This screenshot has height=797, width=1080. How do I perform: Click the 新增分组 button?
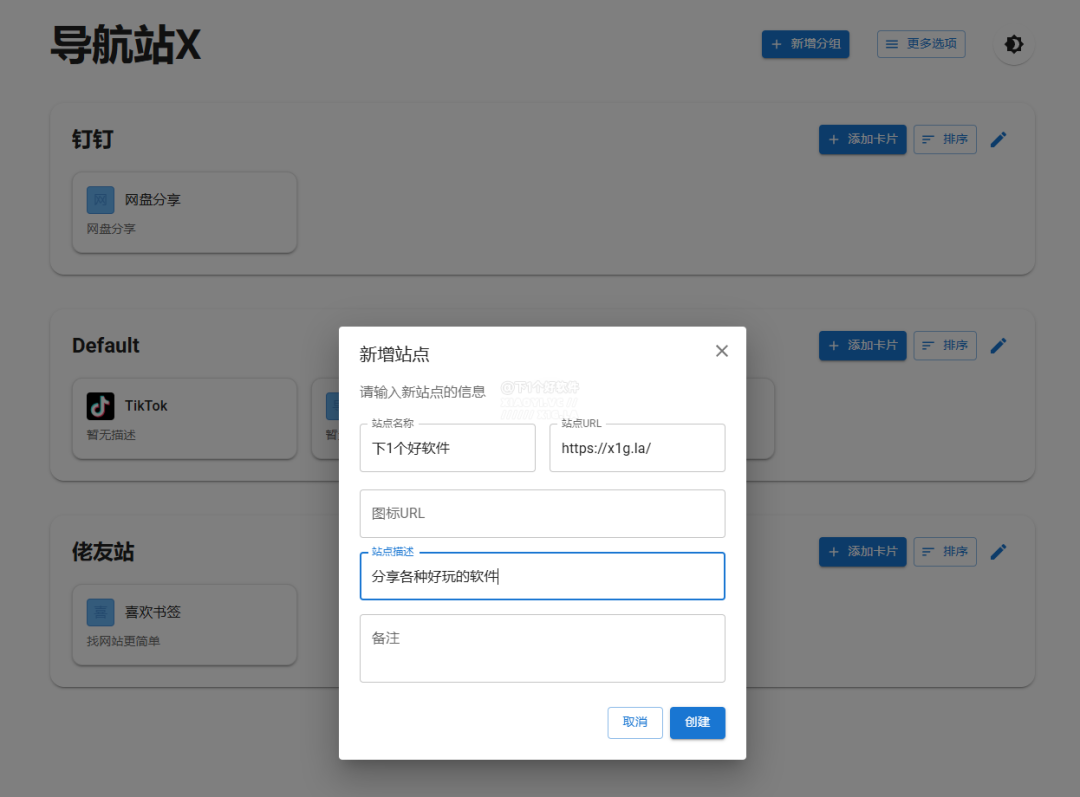click(x=805, y=44)
